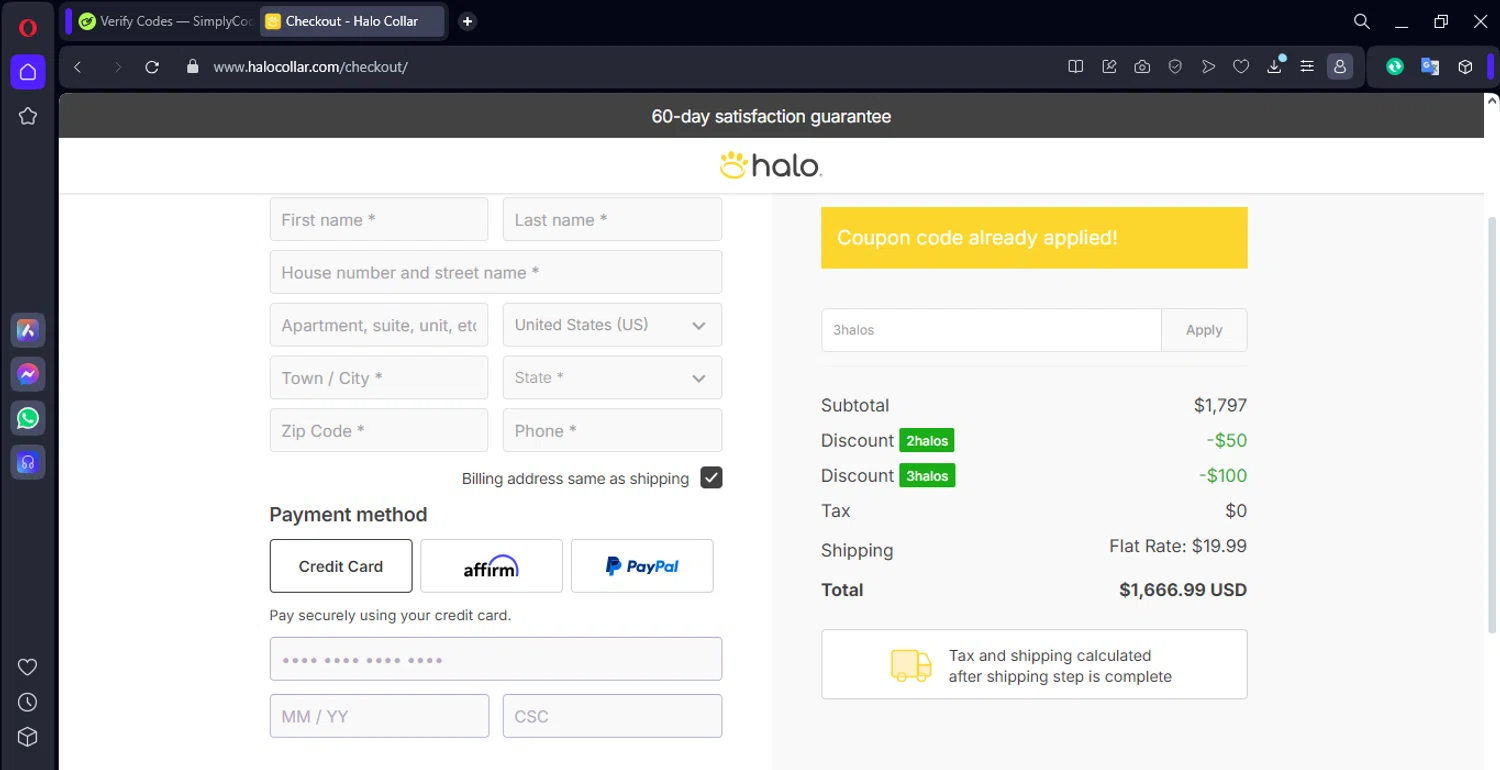Click the credit card number field
Viewport: 1500px width, 770px height.
(x=496, y=659)
